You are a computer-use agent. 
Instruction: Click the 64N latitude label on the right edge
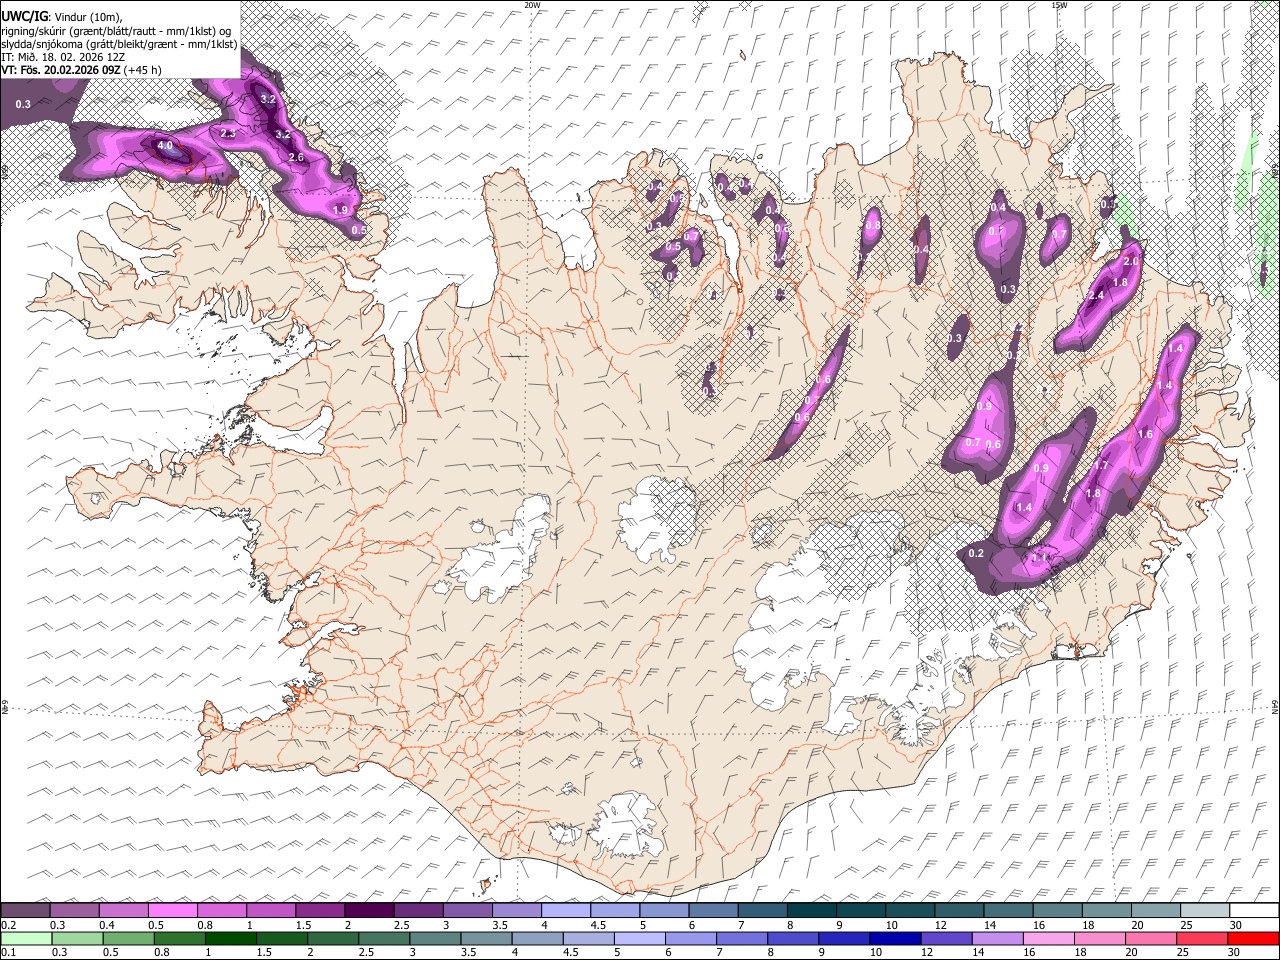pyautogui.click(x=1275, y=705)
